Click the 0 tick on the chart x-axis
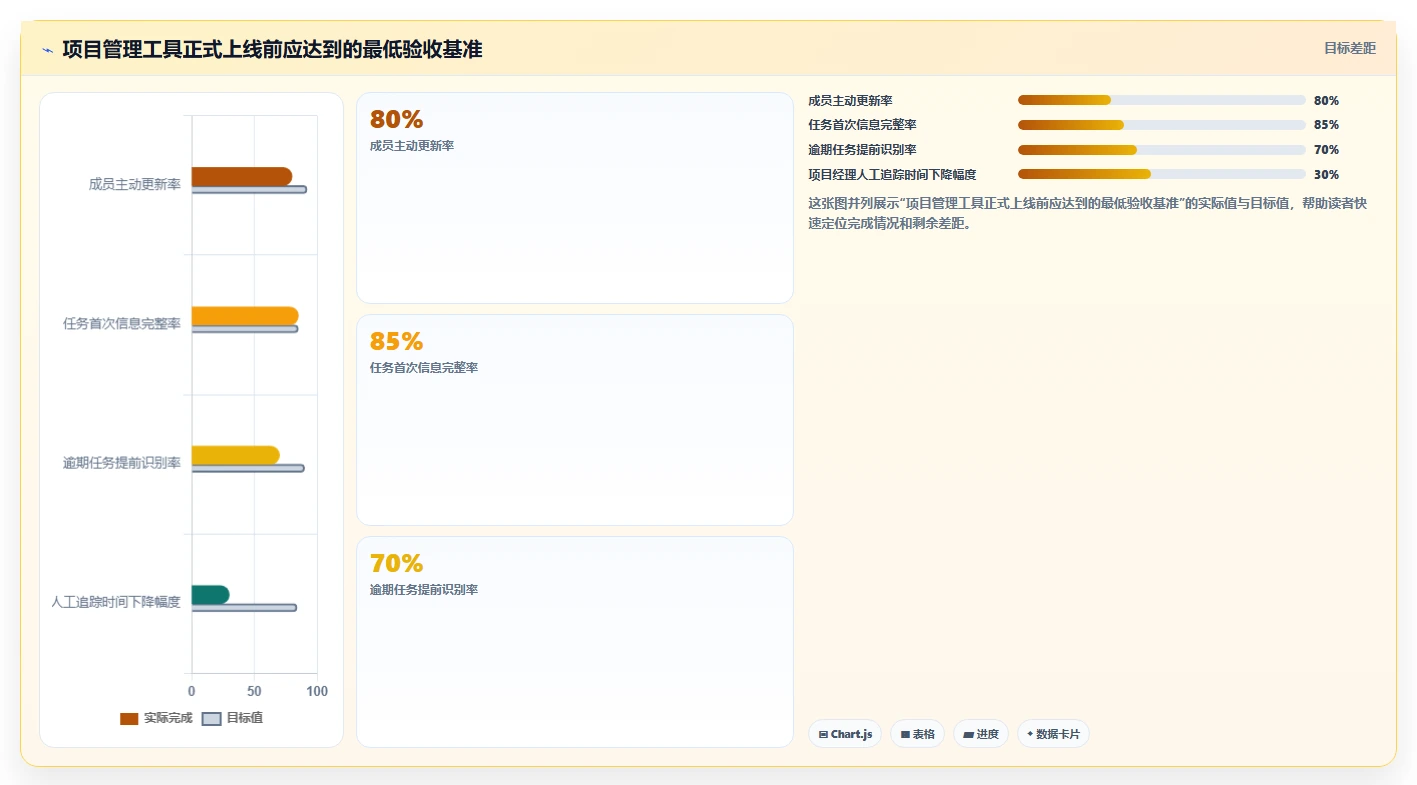The height and width of the screenshot is (785, 1417). pos(192,691)
